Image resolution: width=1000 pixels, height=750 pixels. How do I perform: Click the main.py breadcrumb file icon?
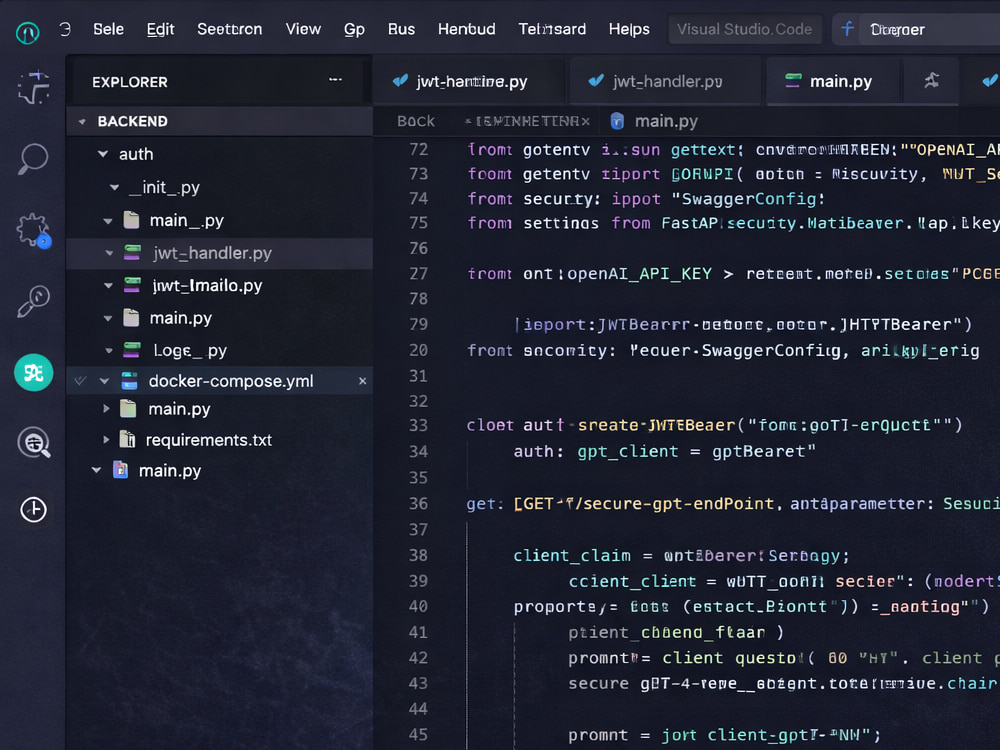(617, 121)
